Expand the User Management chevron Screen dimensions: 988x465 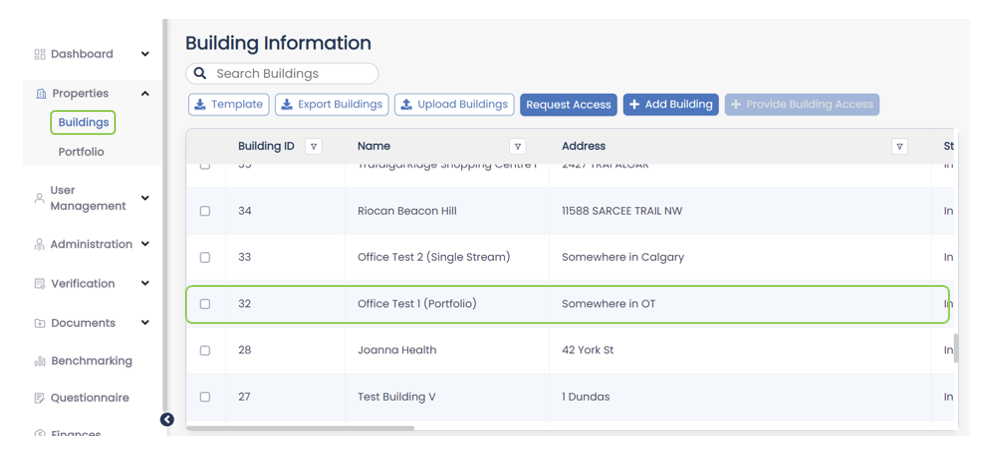(x=145, y=198)
